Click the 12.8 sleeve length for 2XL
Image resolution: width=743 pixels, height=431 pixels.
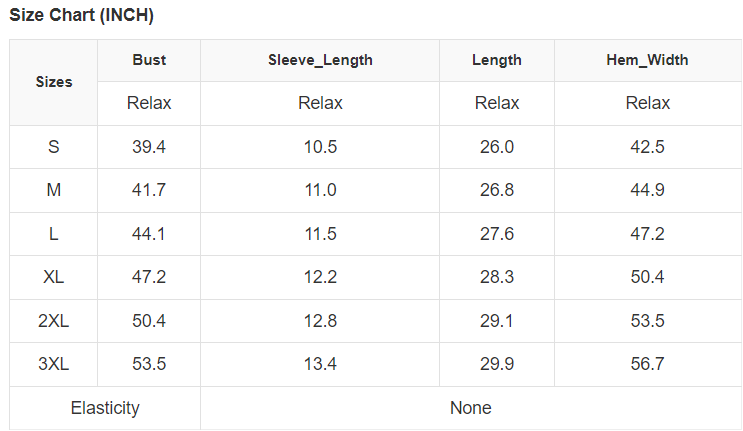tap(320, 321)
